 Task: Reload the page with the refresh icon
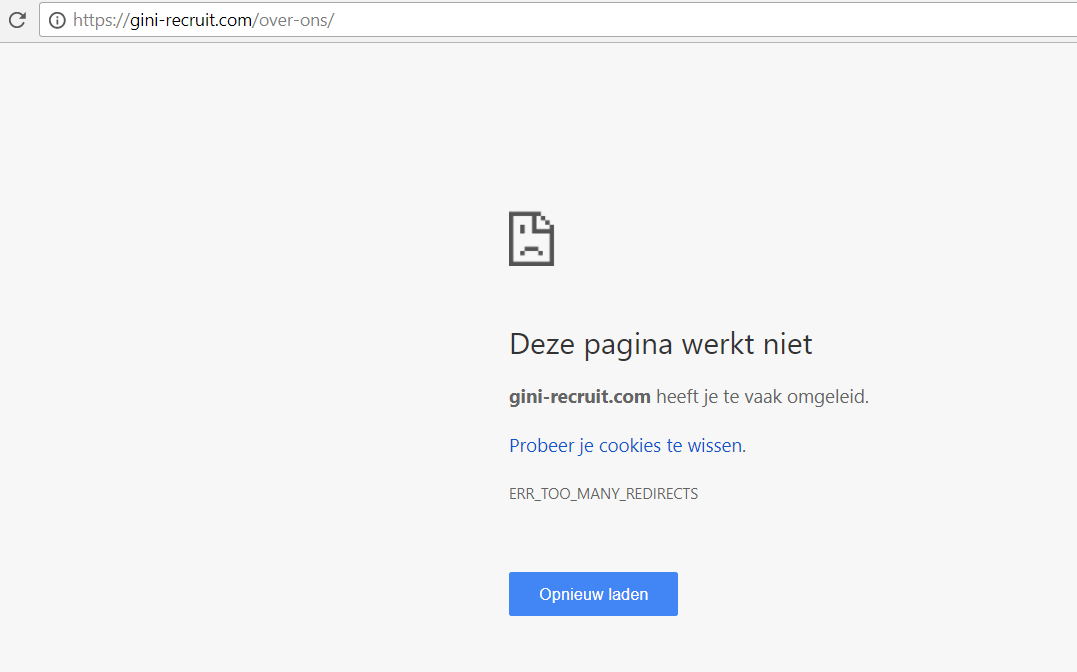point(17,20)
